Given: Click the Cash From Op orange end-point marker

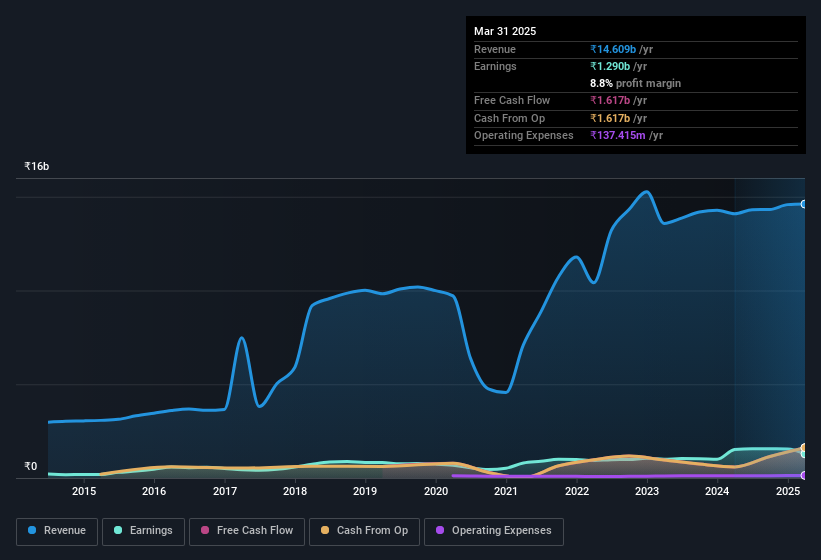Looking at the screenshot, I should [804, 447].
